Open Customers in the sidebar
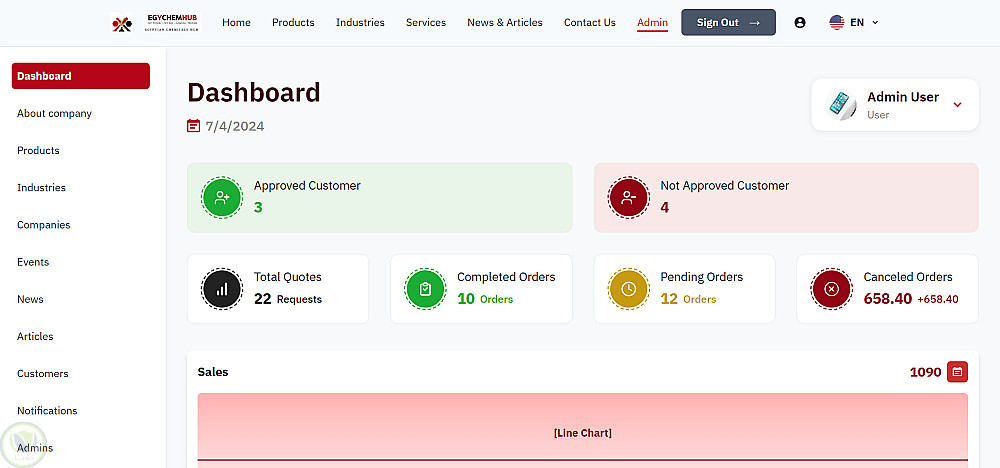The height and width of the screenshot is (468, 1000). pyautogui.click(x=43, y=374)
